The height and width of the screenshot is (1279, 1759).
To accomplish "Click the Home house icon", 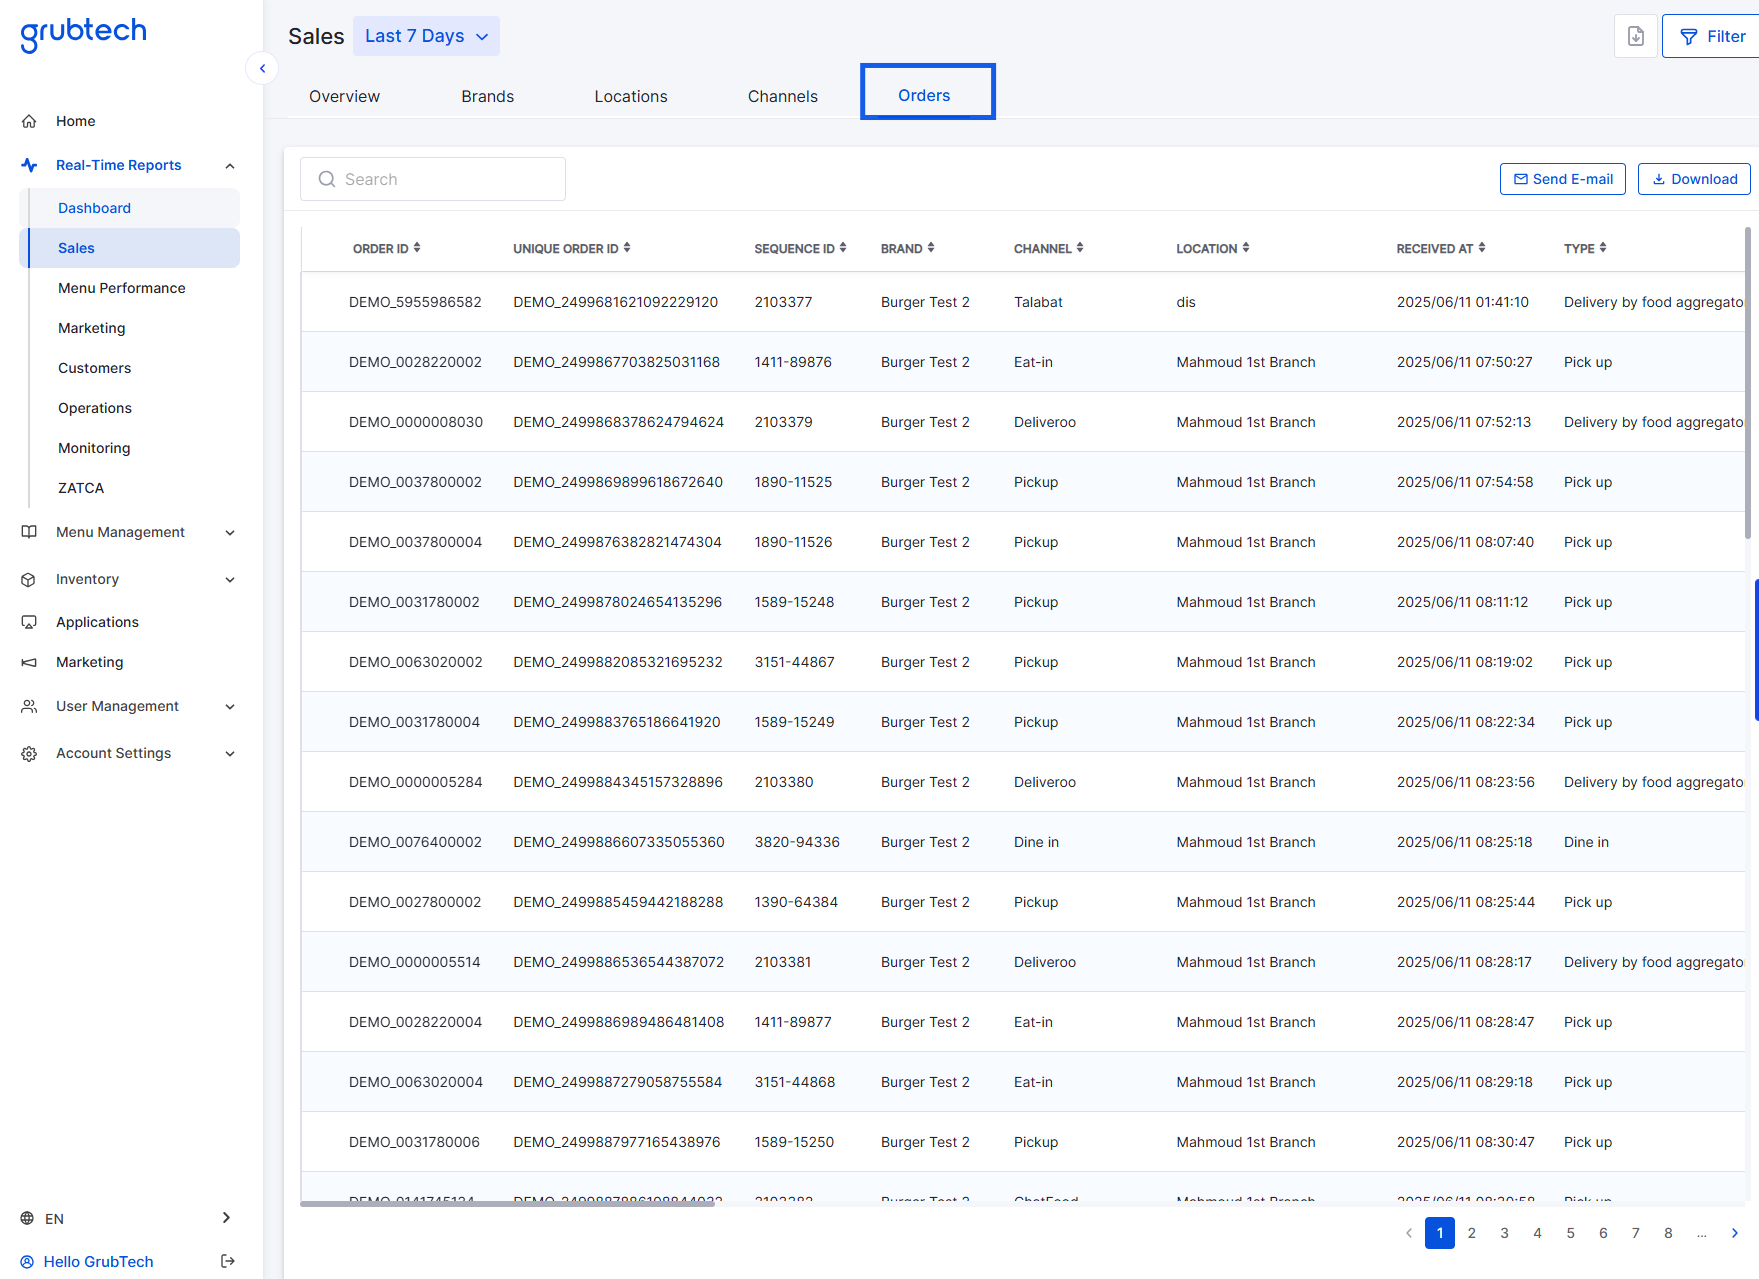I will [x=29, y=121].
